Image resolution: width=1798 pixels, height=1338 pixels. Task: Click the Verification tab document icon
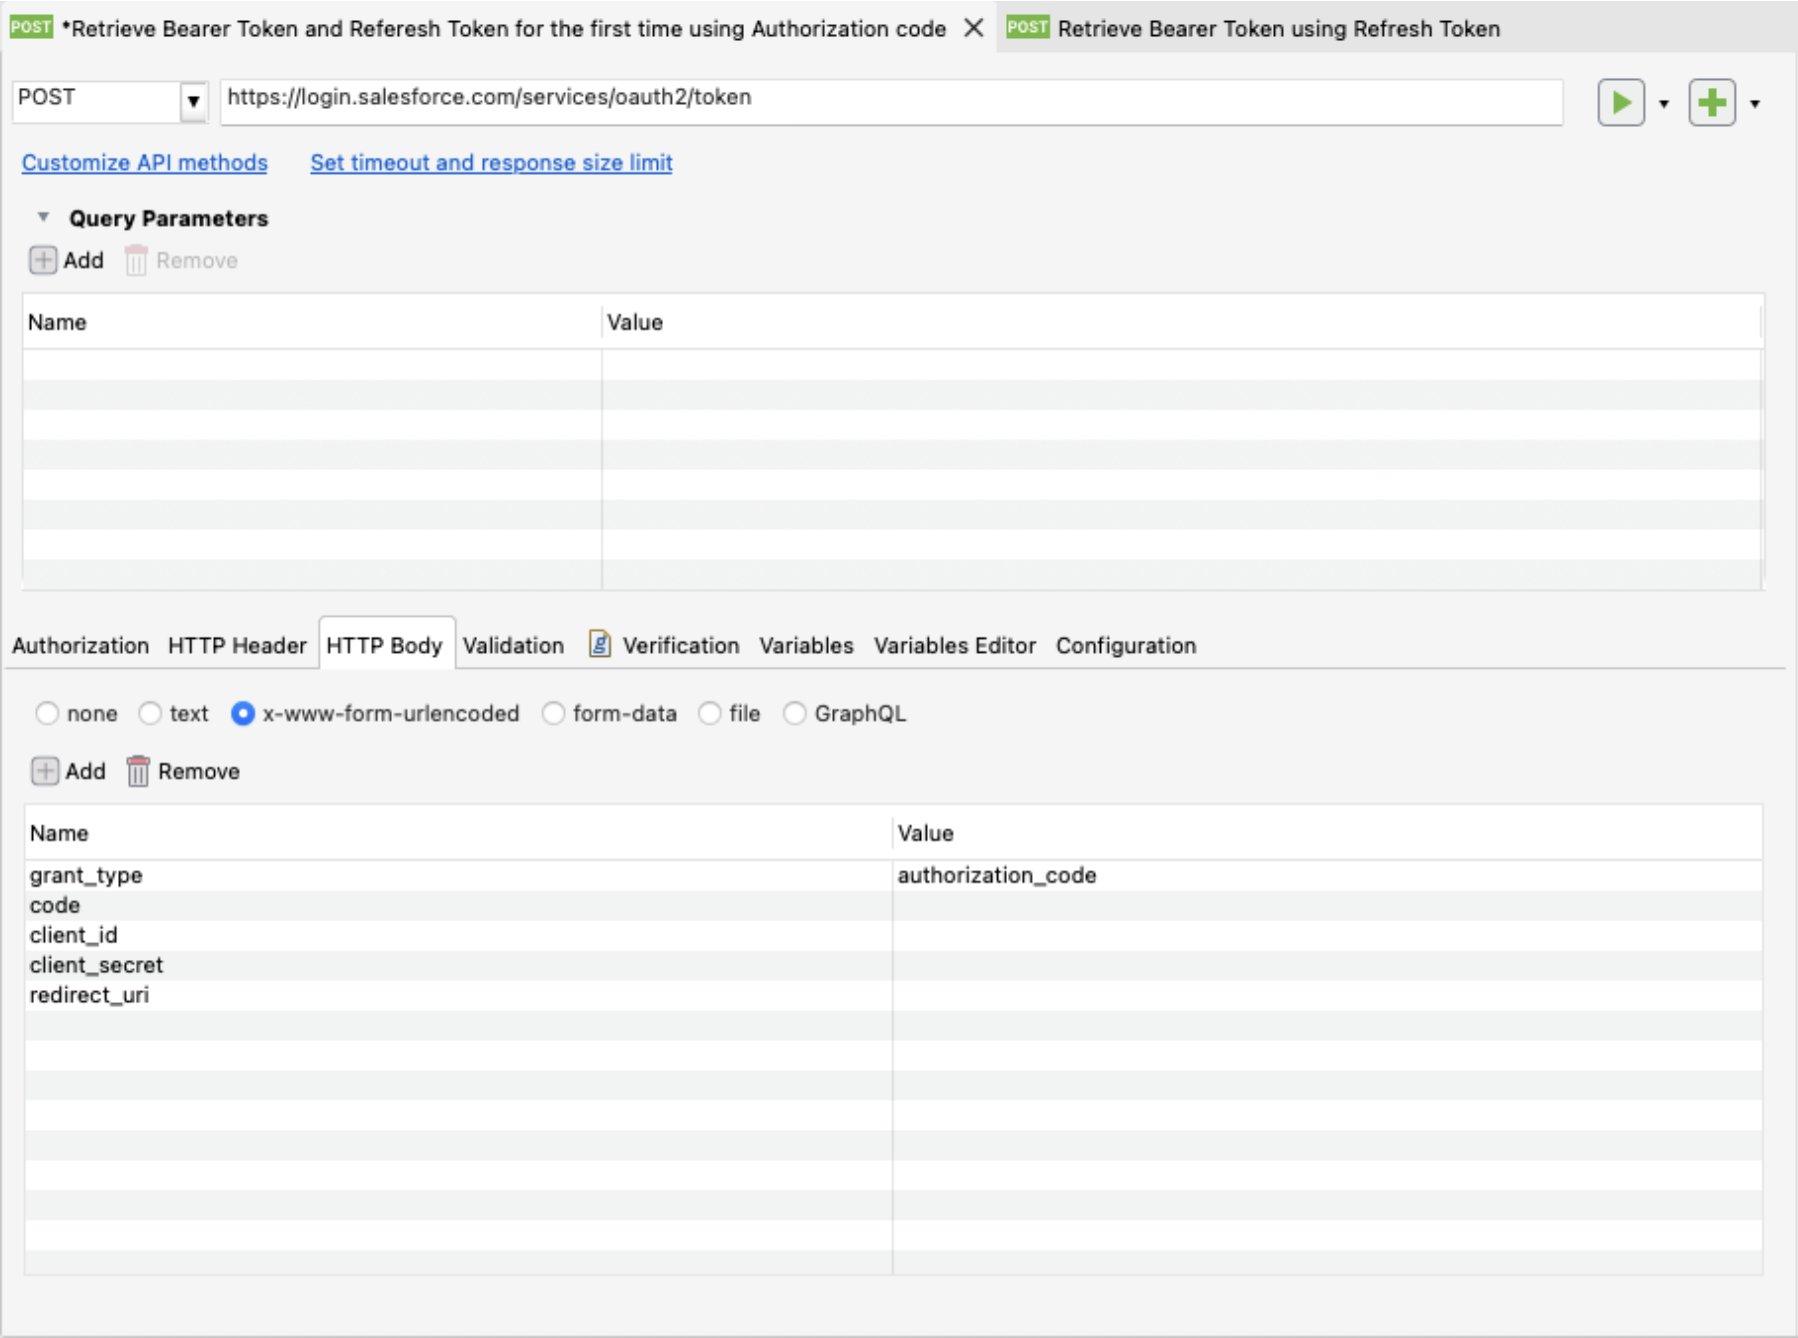(x=599, y=645)
